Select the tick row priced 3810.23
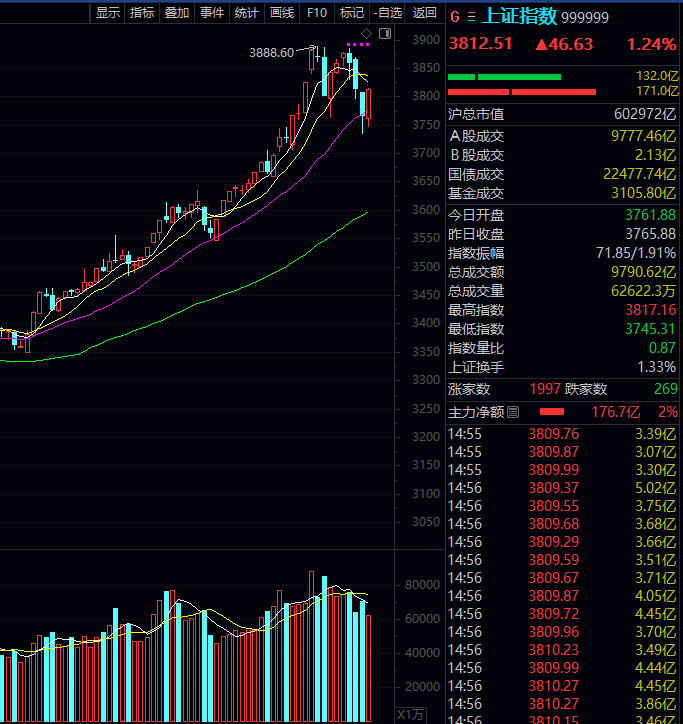683x724 pixels. [x=563, y=650]
